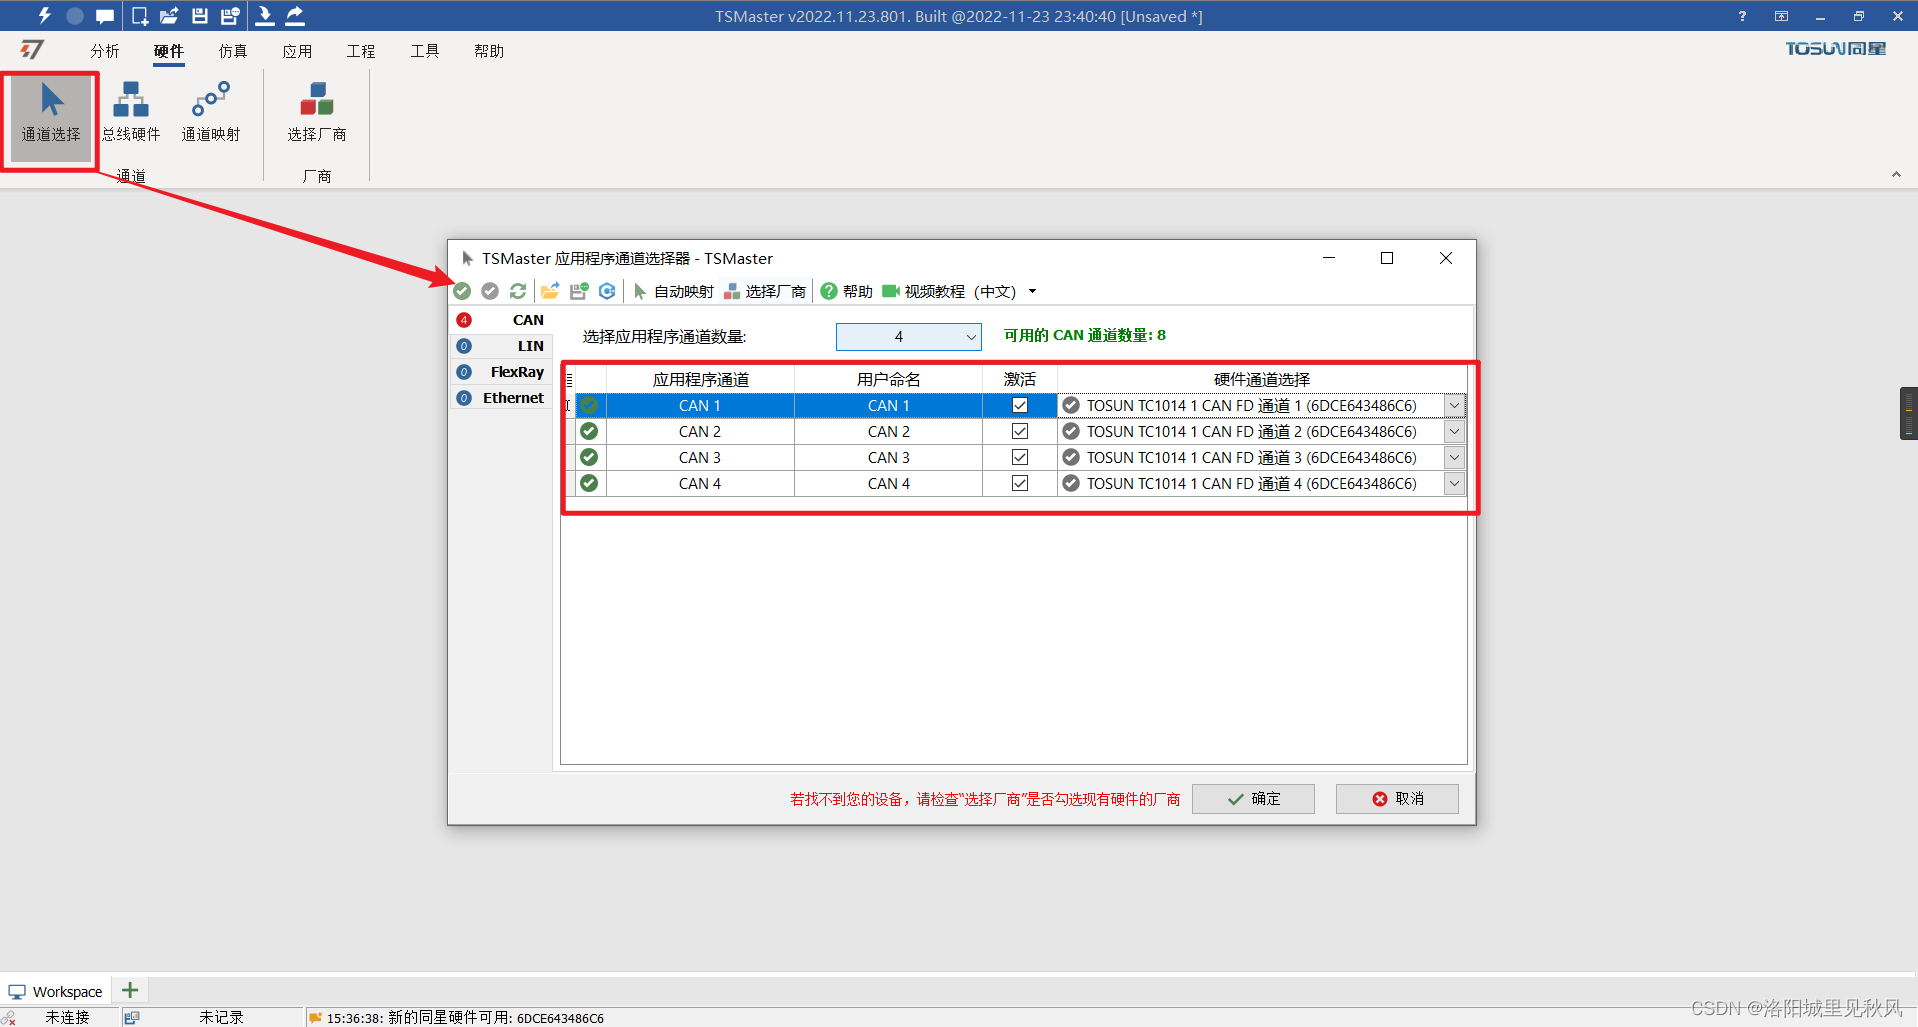
Task: Click the refresh arrows icon in dialog toolbar
Action: 518,291
